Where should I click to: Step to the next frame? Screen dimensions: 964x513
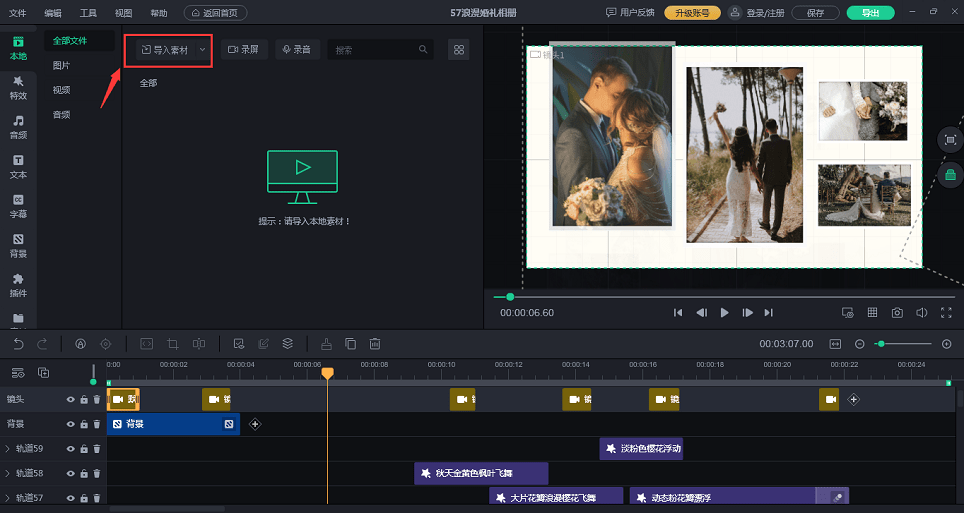tap(747, 312)
